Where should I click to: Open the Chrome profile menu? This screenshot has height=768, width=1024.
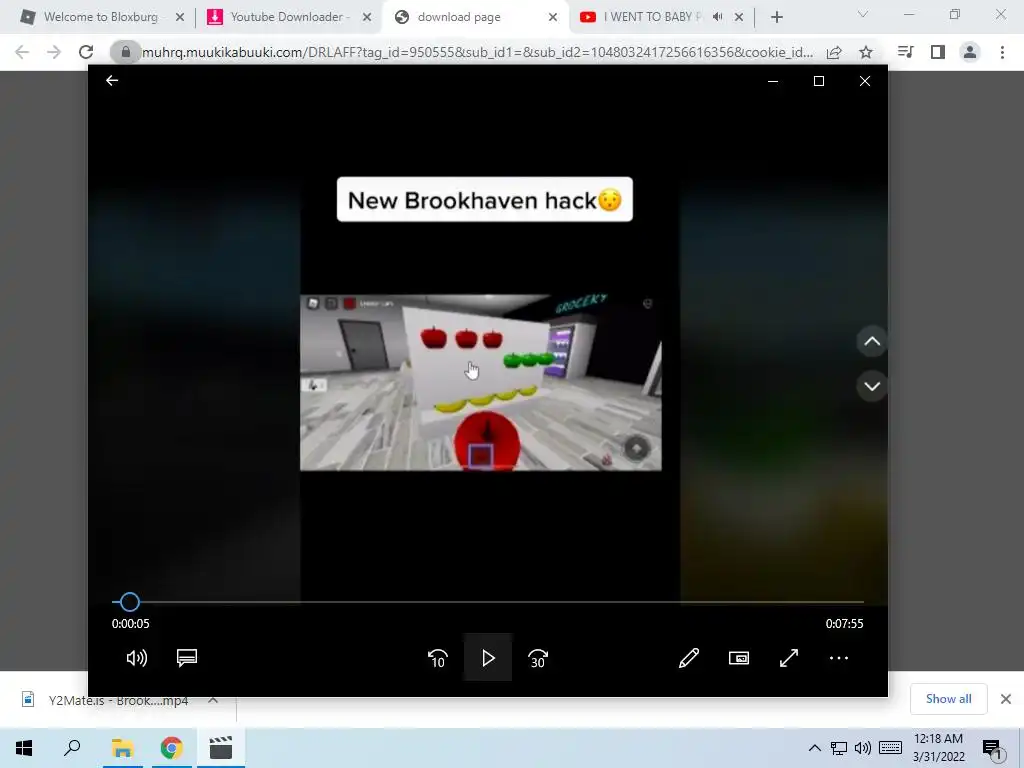click(x=970, y=52)
